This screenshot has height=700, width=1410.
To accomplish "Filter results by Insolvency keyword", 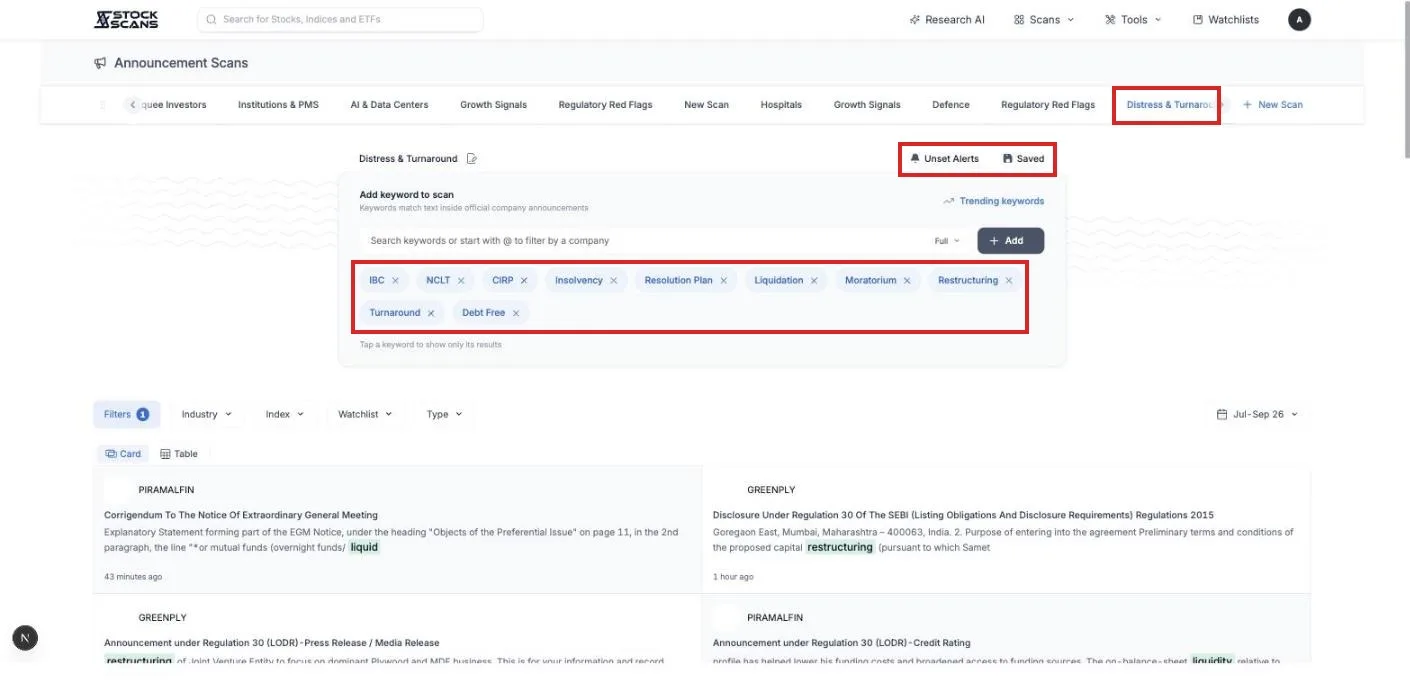I will [579, 280].
